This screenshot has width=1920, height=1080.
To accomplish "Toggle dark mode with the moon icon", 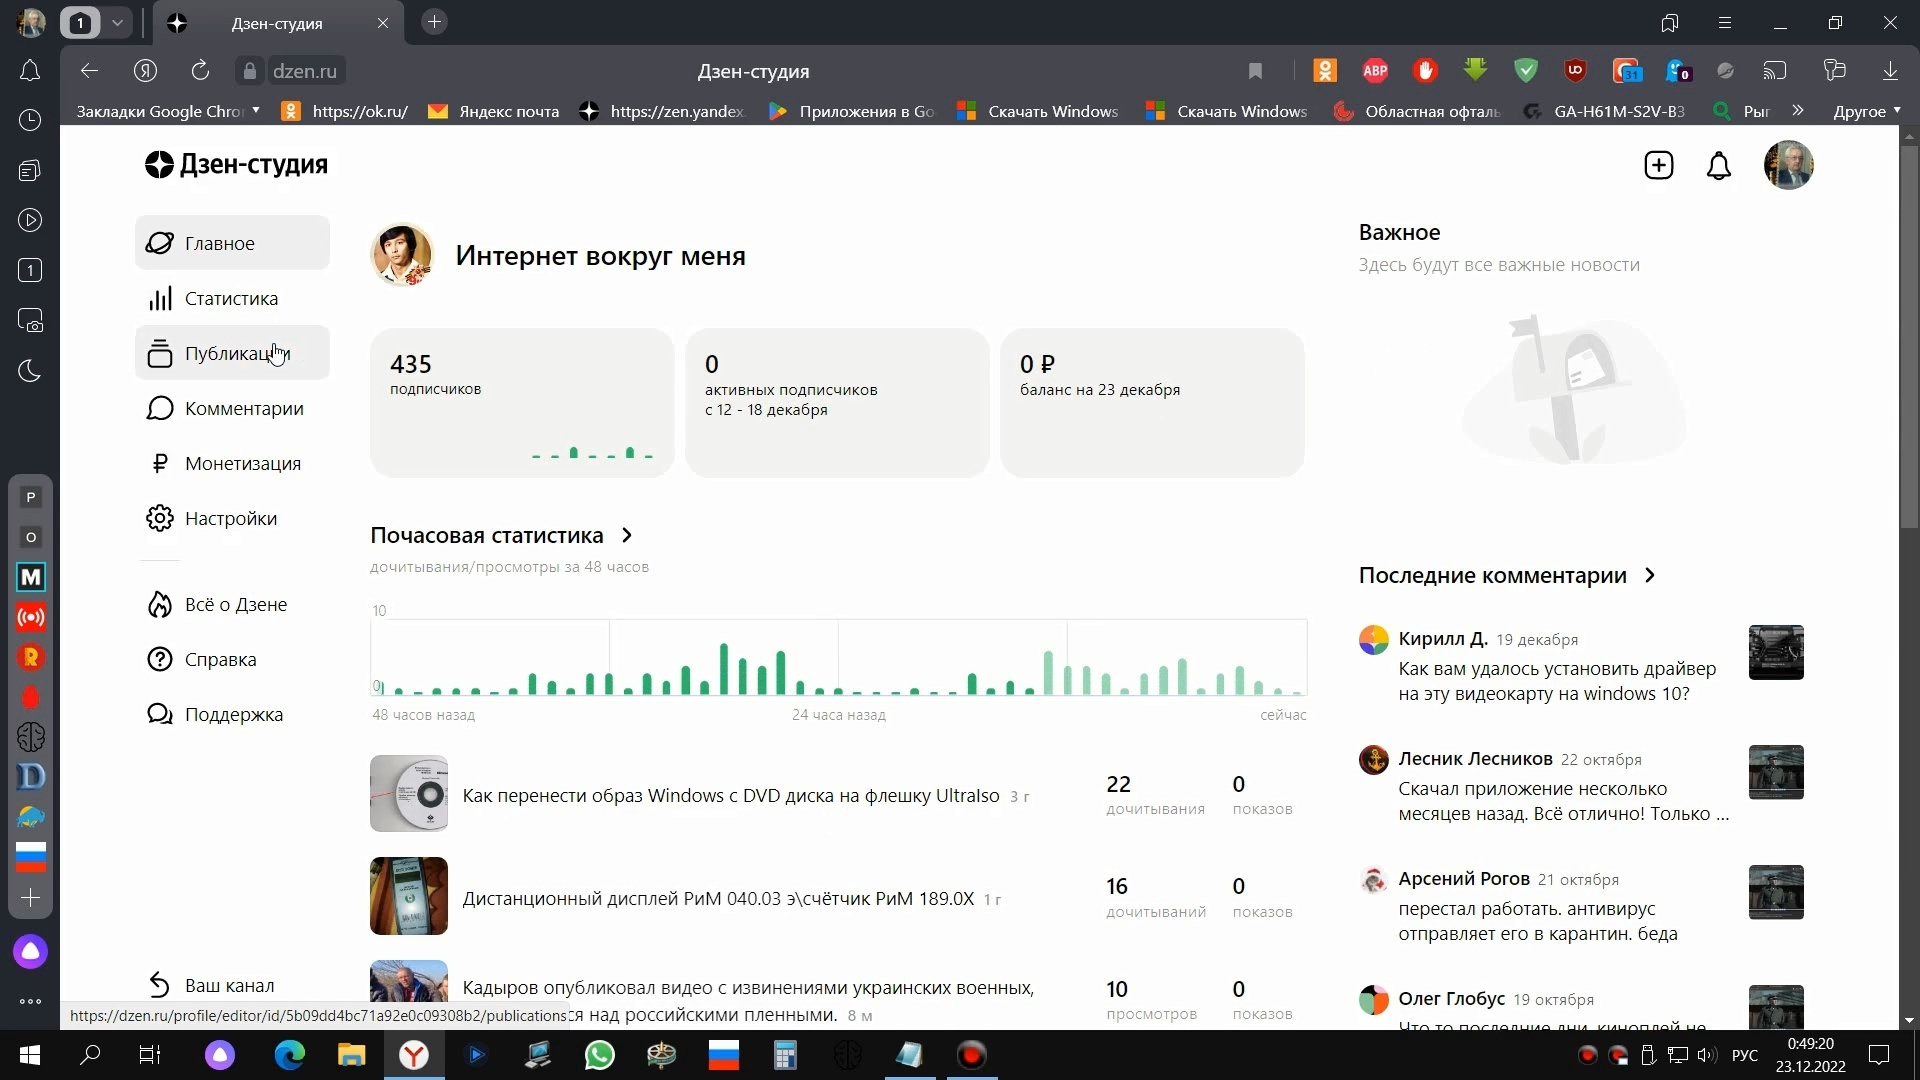I will [31, 371].
